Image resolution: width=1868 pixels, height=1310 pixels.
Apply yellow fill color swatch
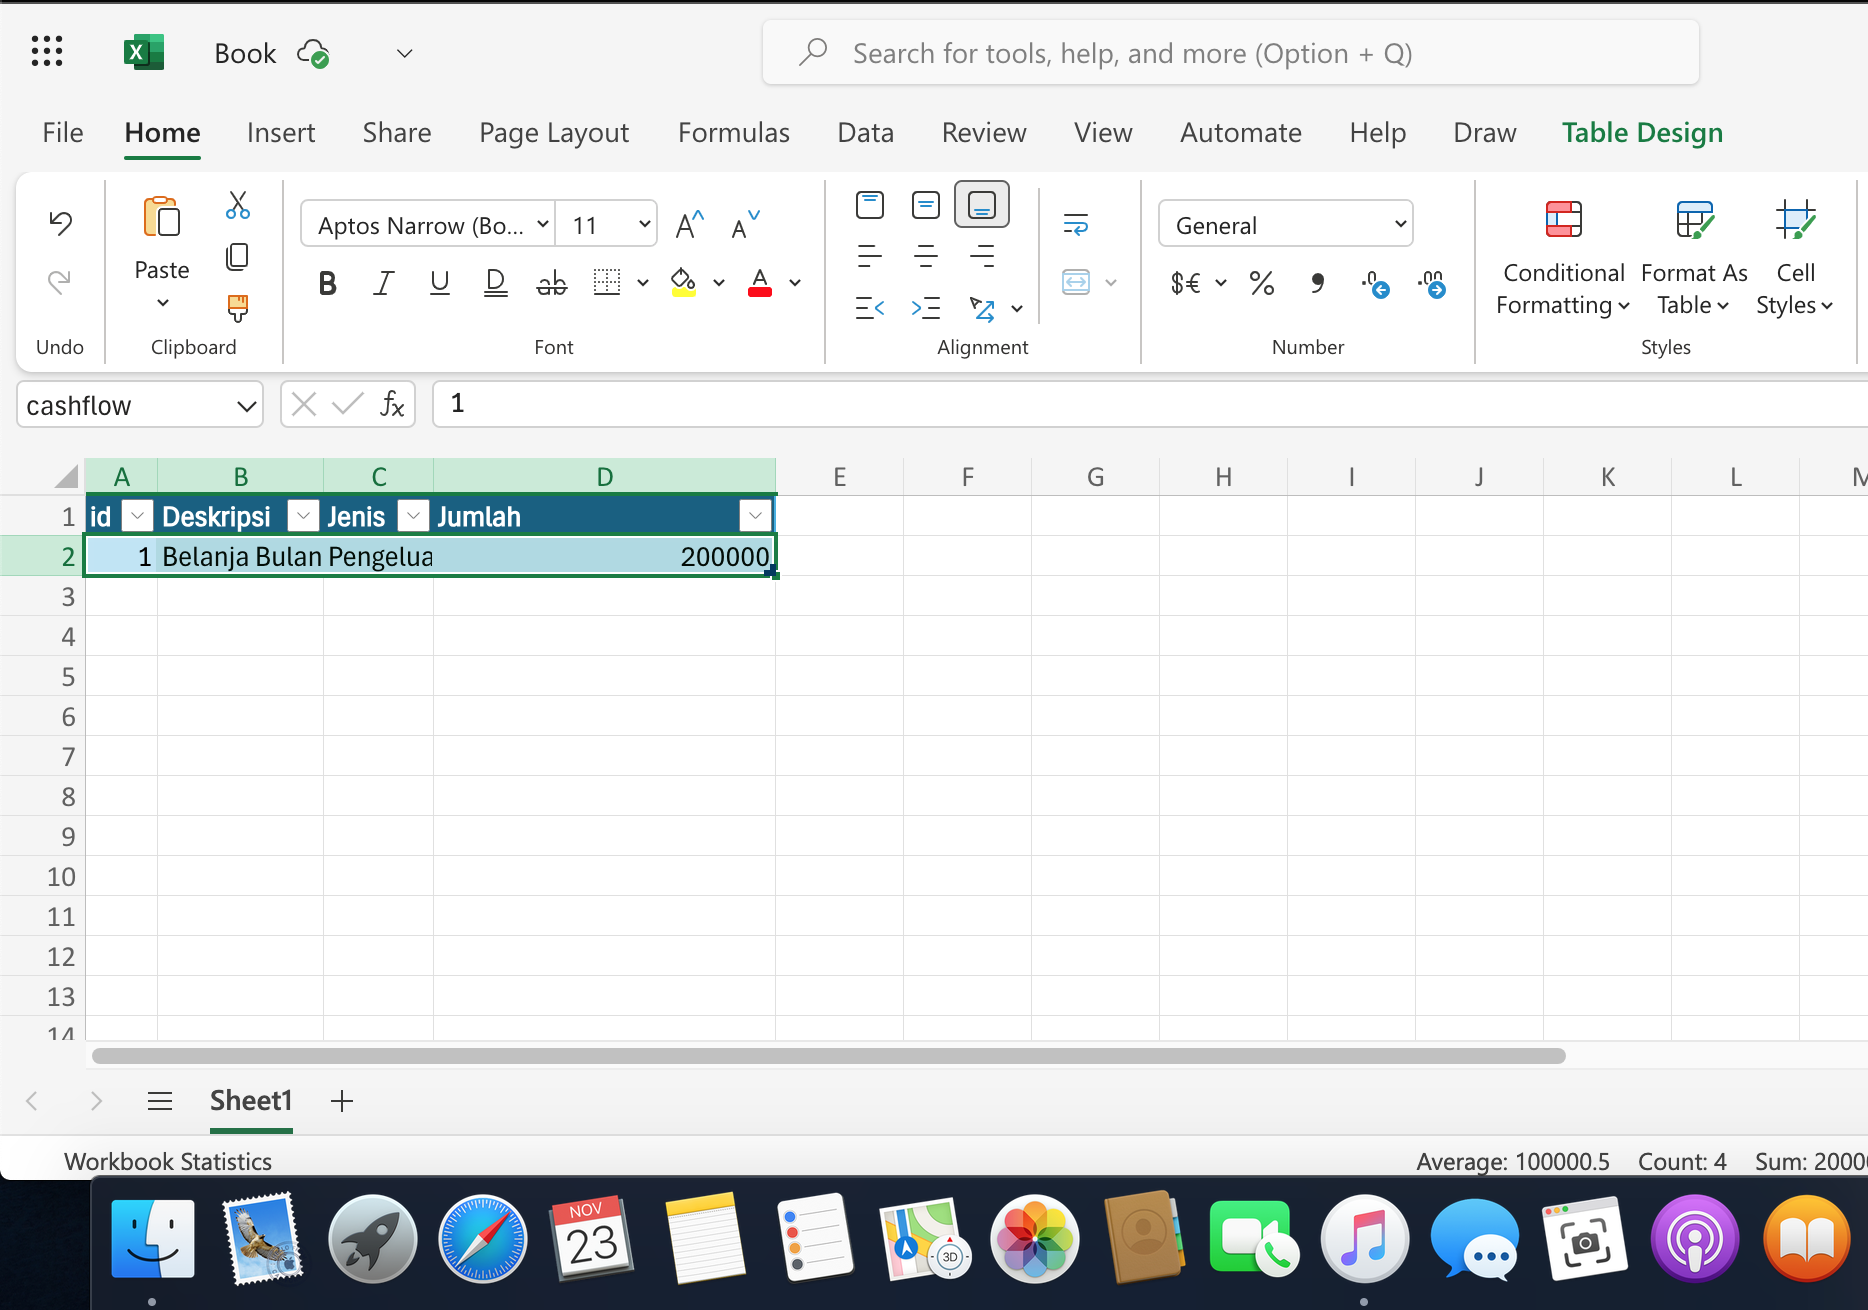coord(684,283)
